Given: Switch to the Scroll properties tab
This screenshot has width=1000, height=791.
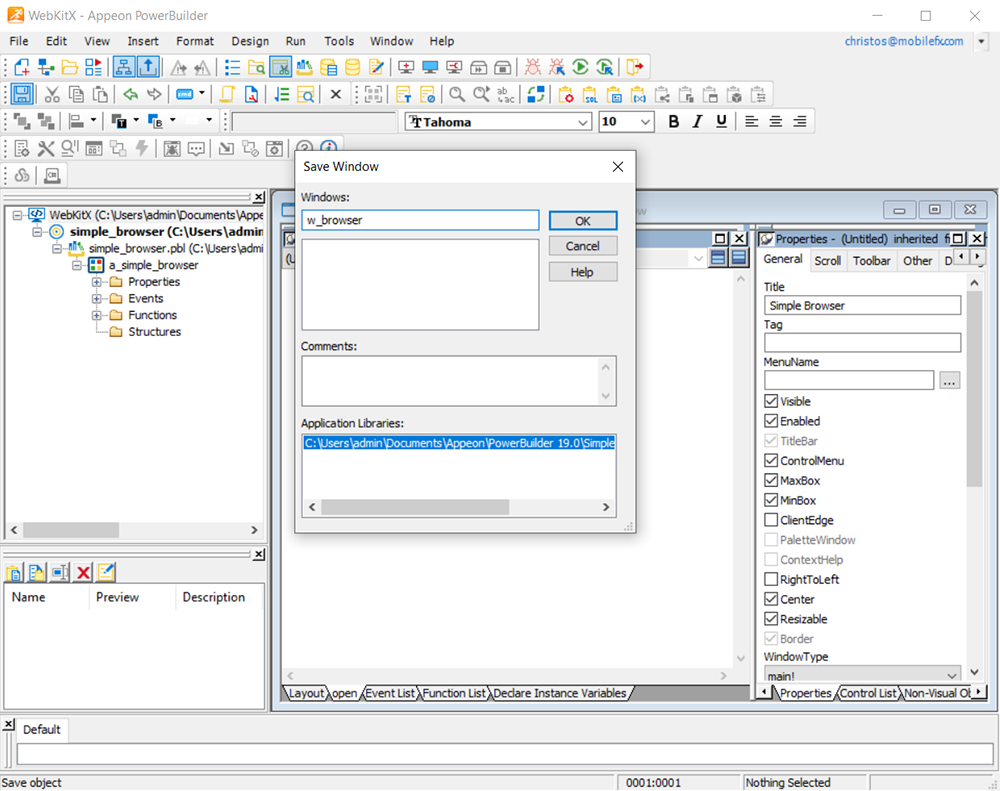Looking at the screenshot, I should 827,260.
